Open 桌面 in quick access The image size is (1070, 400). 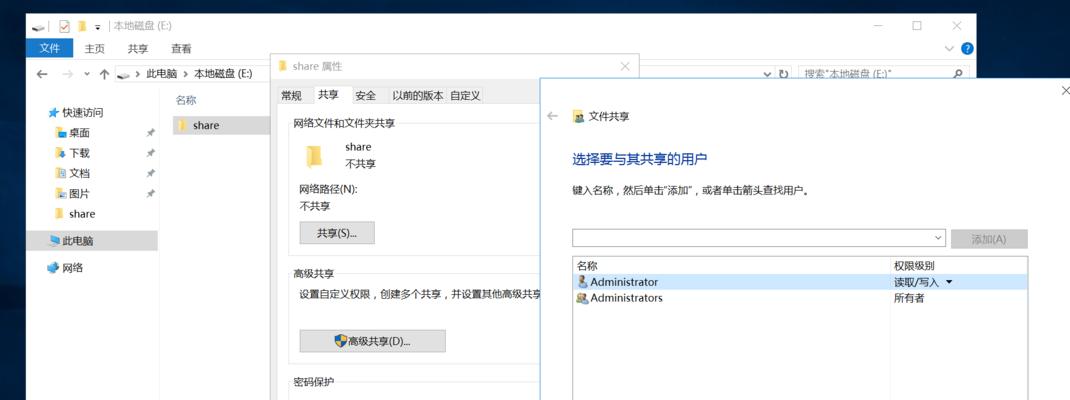tap(79, 133)
